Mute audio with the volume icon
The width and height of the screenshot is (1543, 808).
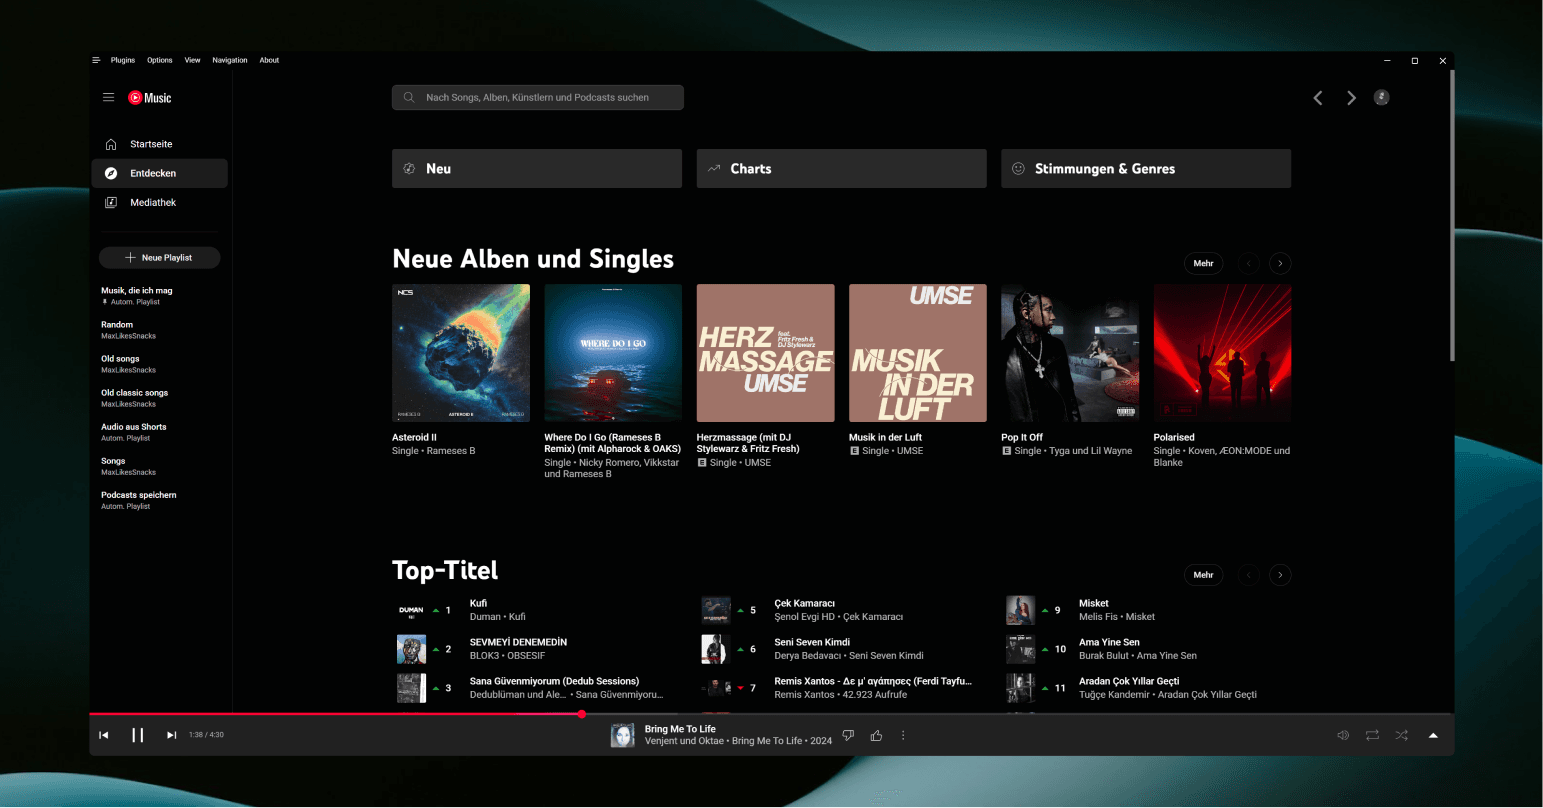coord(1343,735)
